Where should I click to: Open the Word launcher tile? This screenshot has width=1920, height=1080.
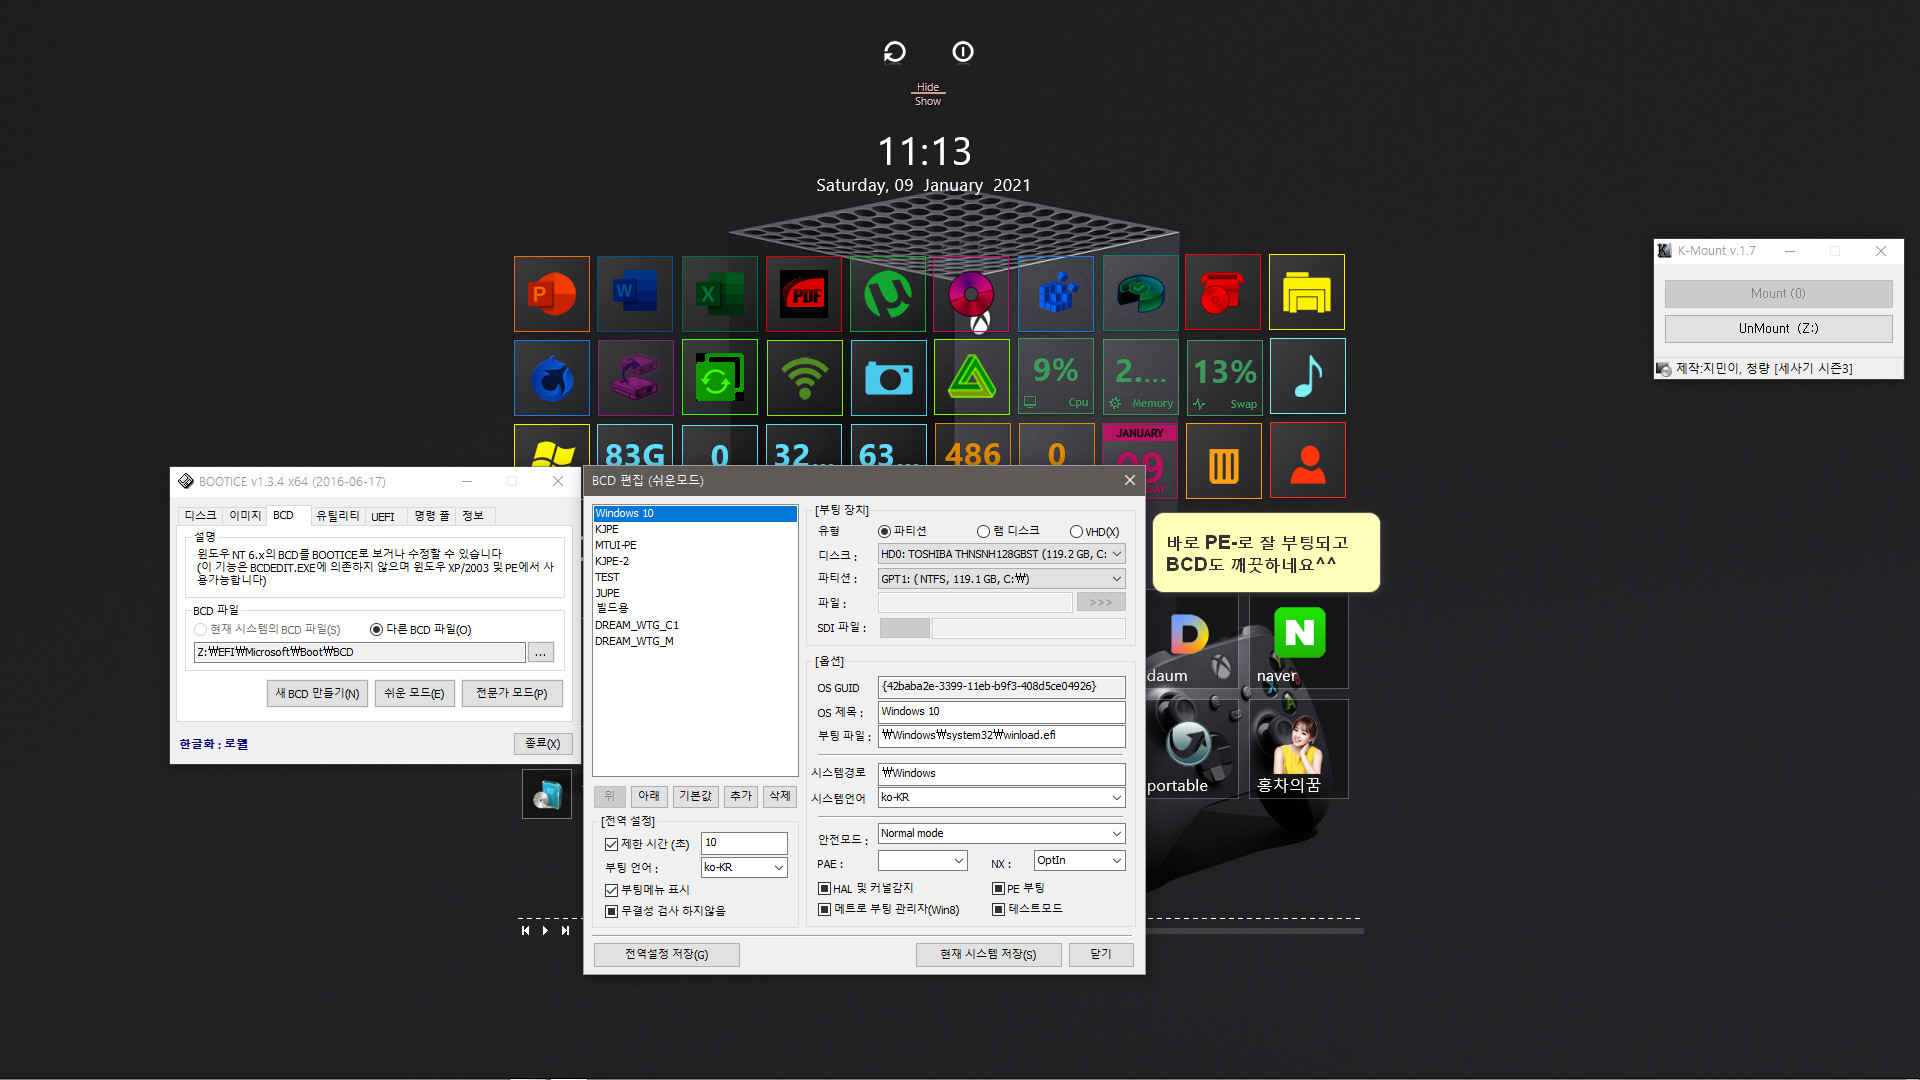coord(635,293)
